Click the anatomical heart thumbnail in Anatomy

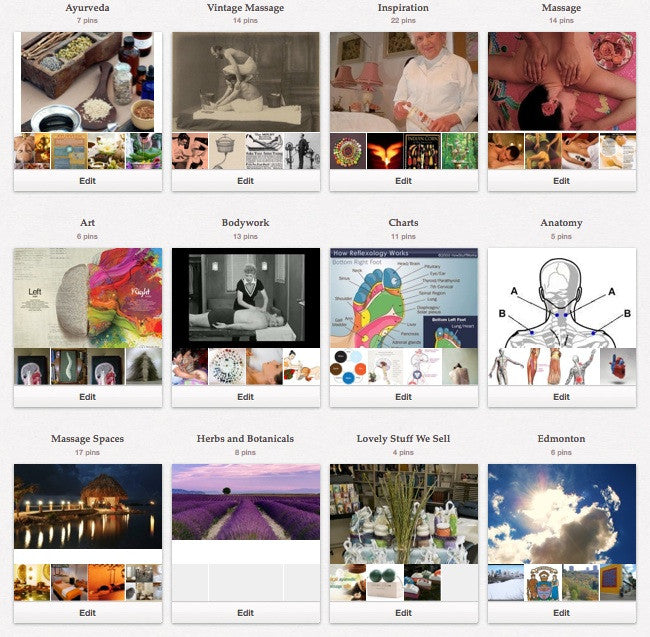[618, 366]
